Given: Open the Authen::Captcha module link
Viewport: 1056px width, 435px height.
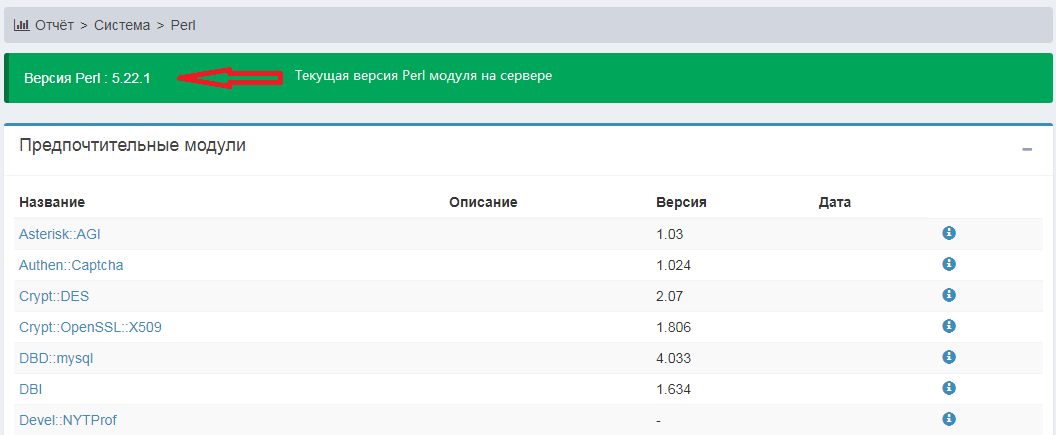Looking at the screenshot, I should coord(71,265).
